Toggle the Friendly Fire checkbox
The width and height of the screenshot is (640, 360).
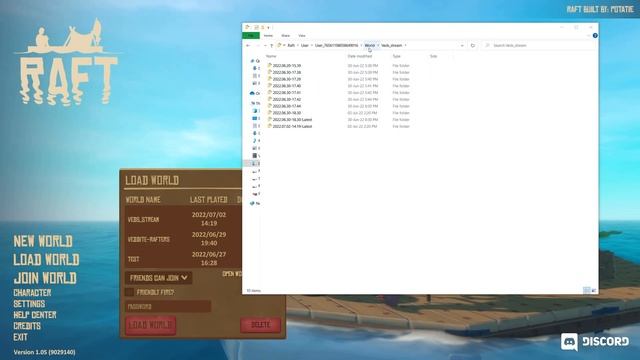click(129, 292)
